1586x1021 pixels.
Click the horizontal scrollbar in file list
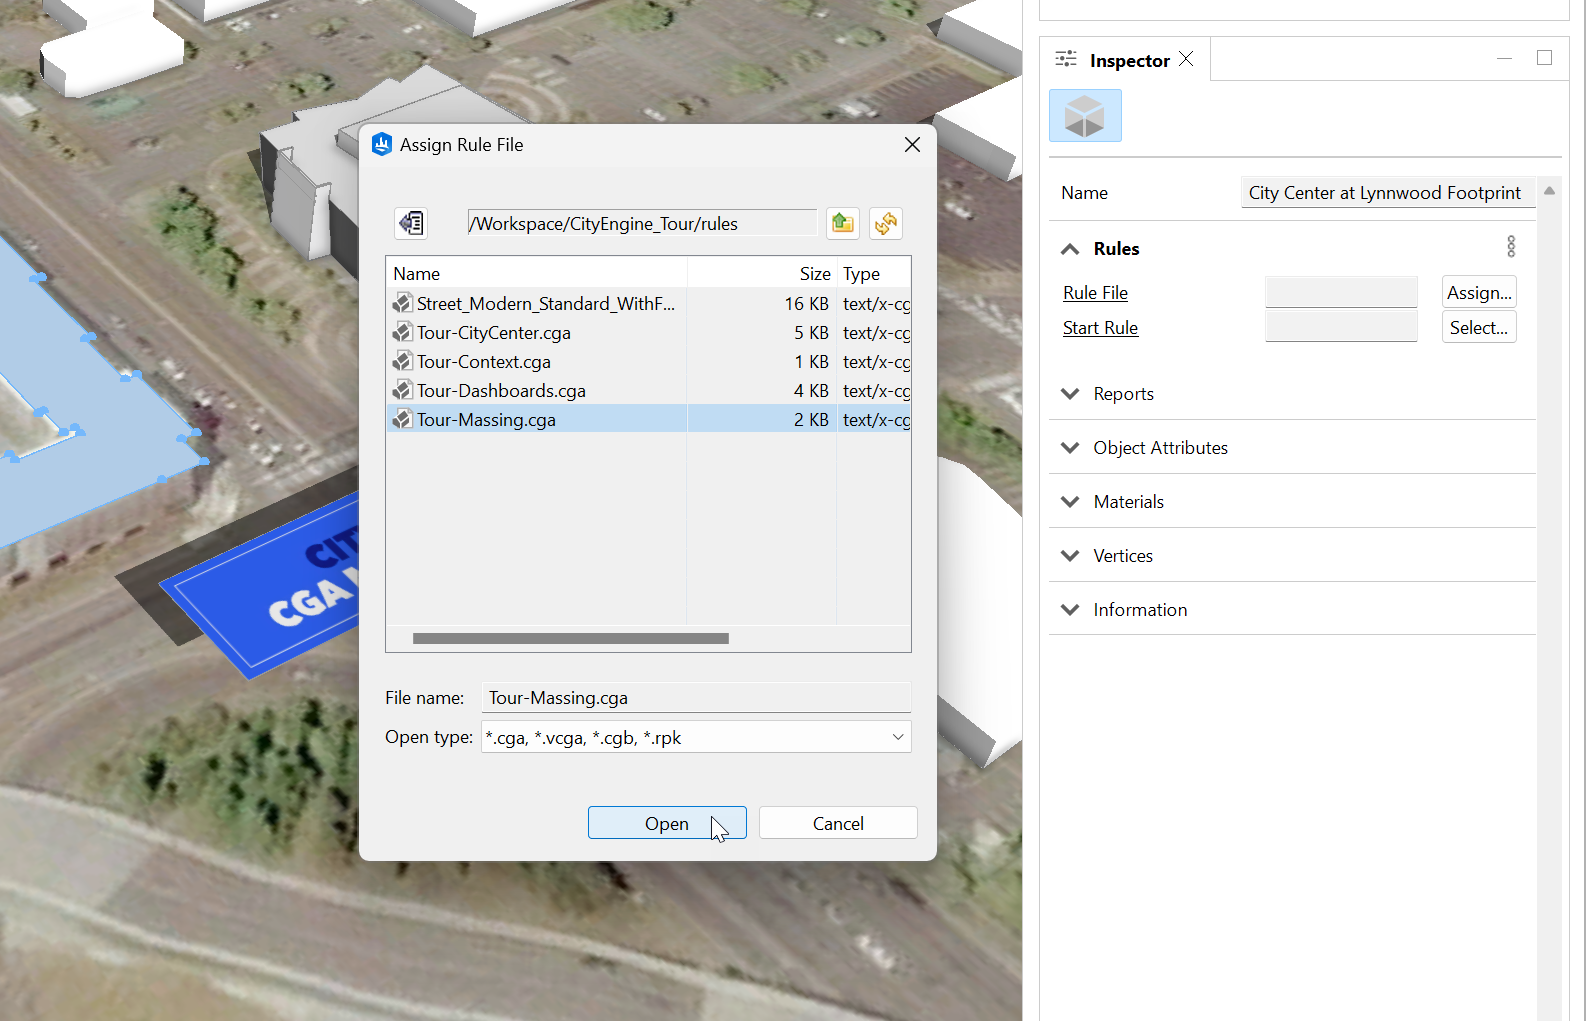(571, 638)
